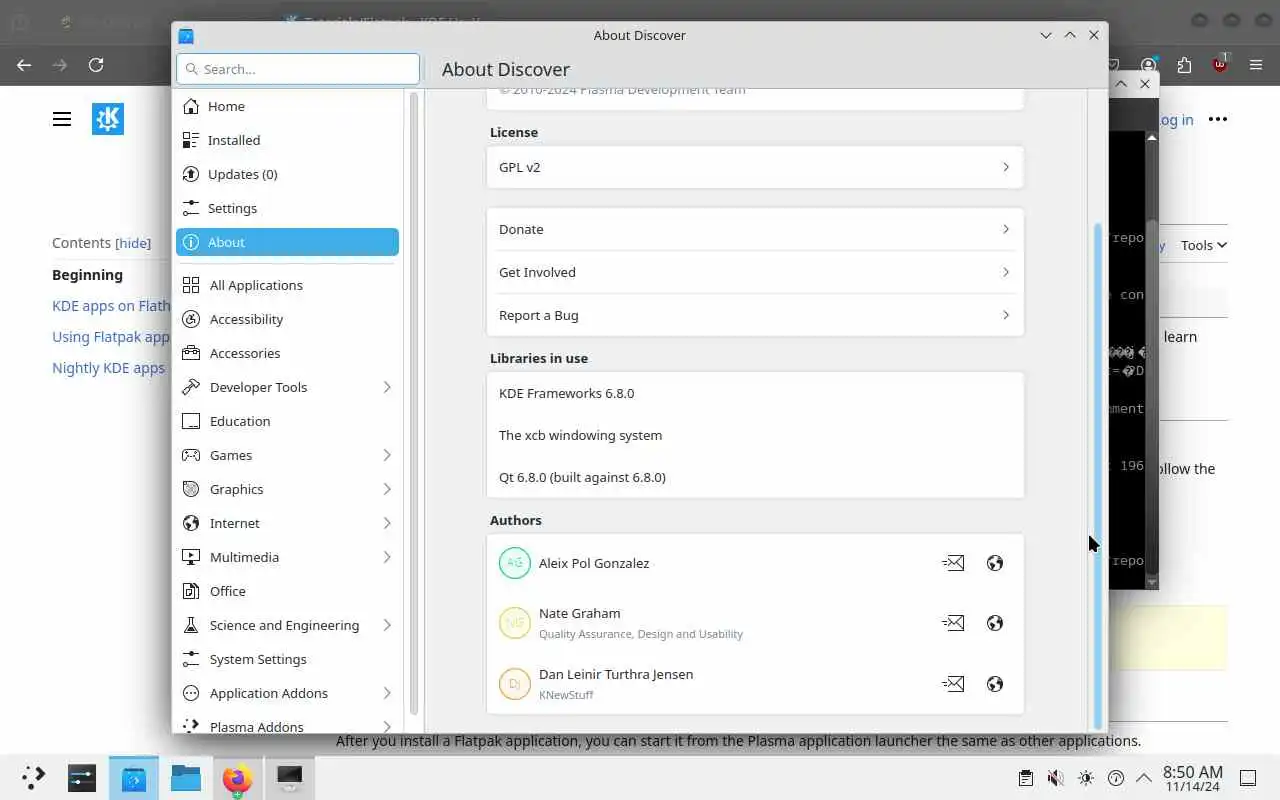This screenshot has width=1280, height=800.
Task: Click the Office category icon
Action: (191, 591)
